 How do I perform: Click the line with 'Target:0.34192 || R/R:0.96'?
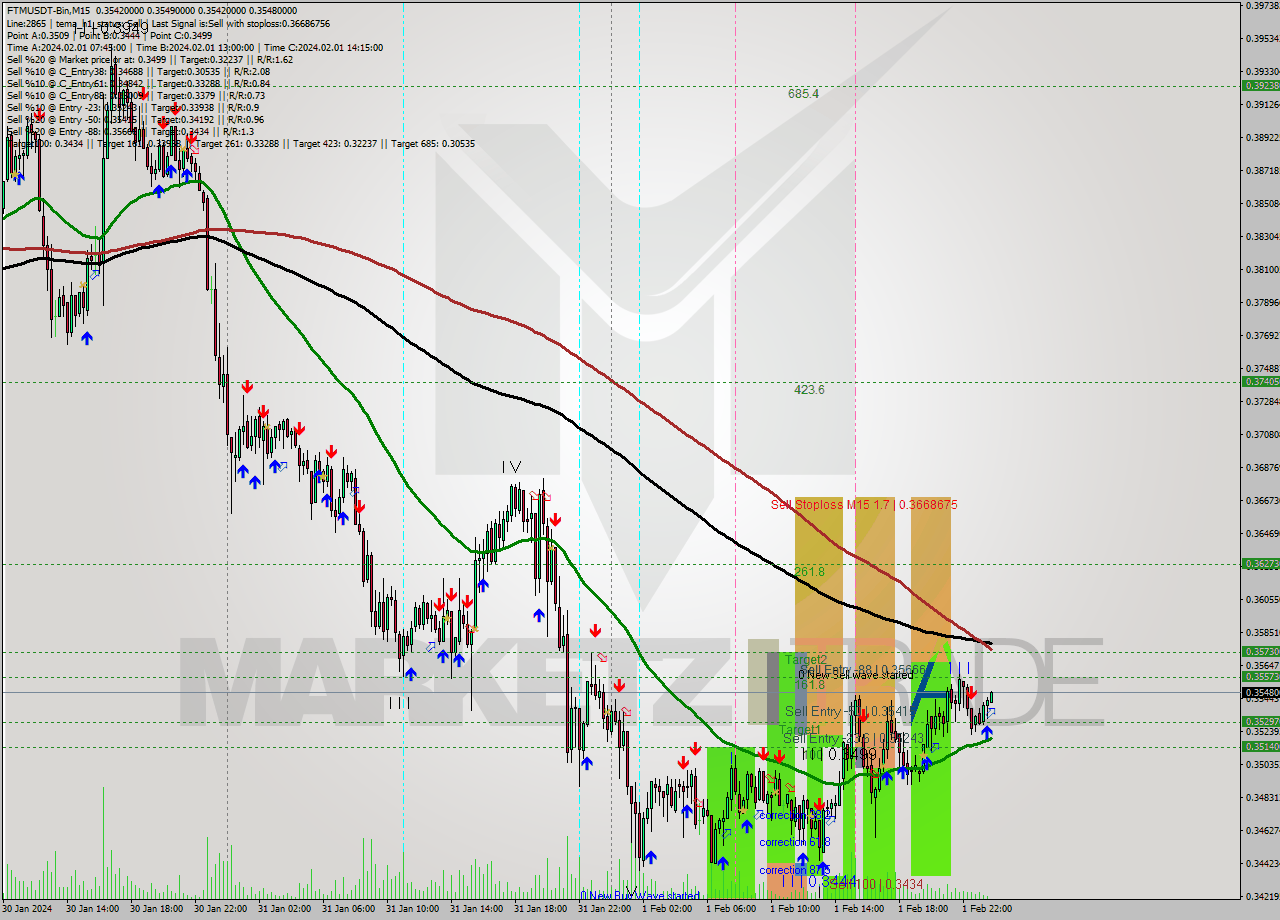tap(135, 119)
